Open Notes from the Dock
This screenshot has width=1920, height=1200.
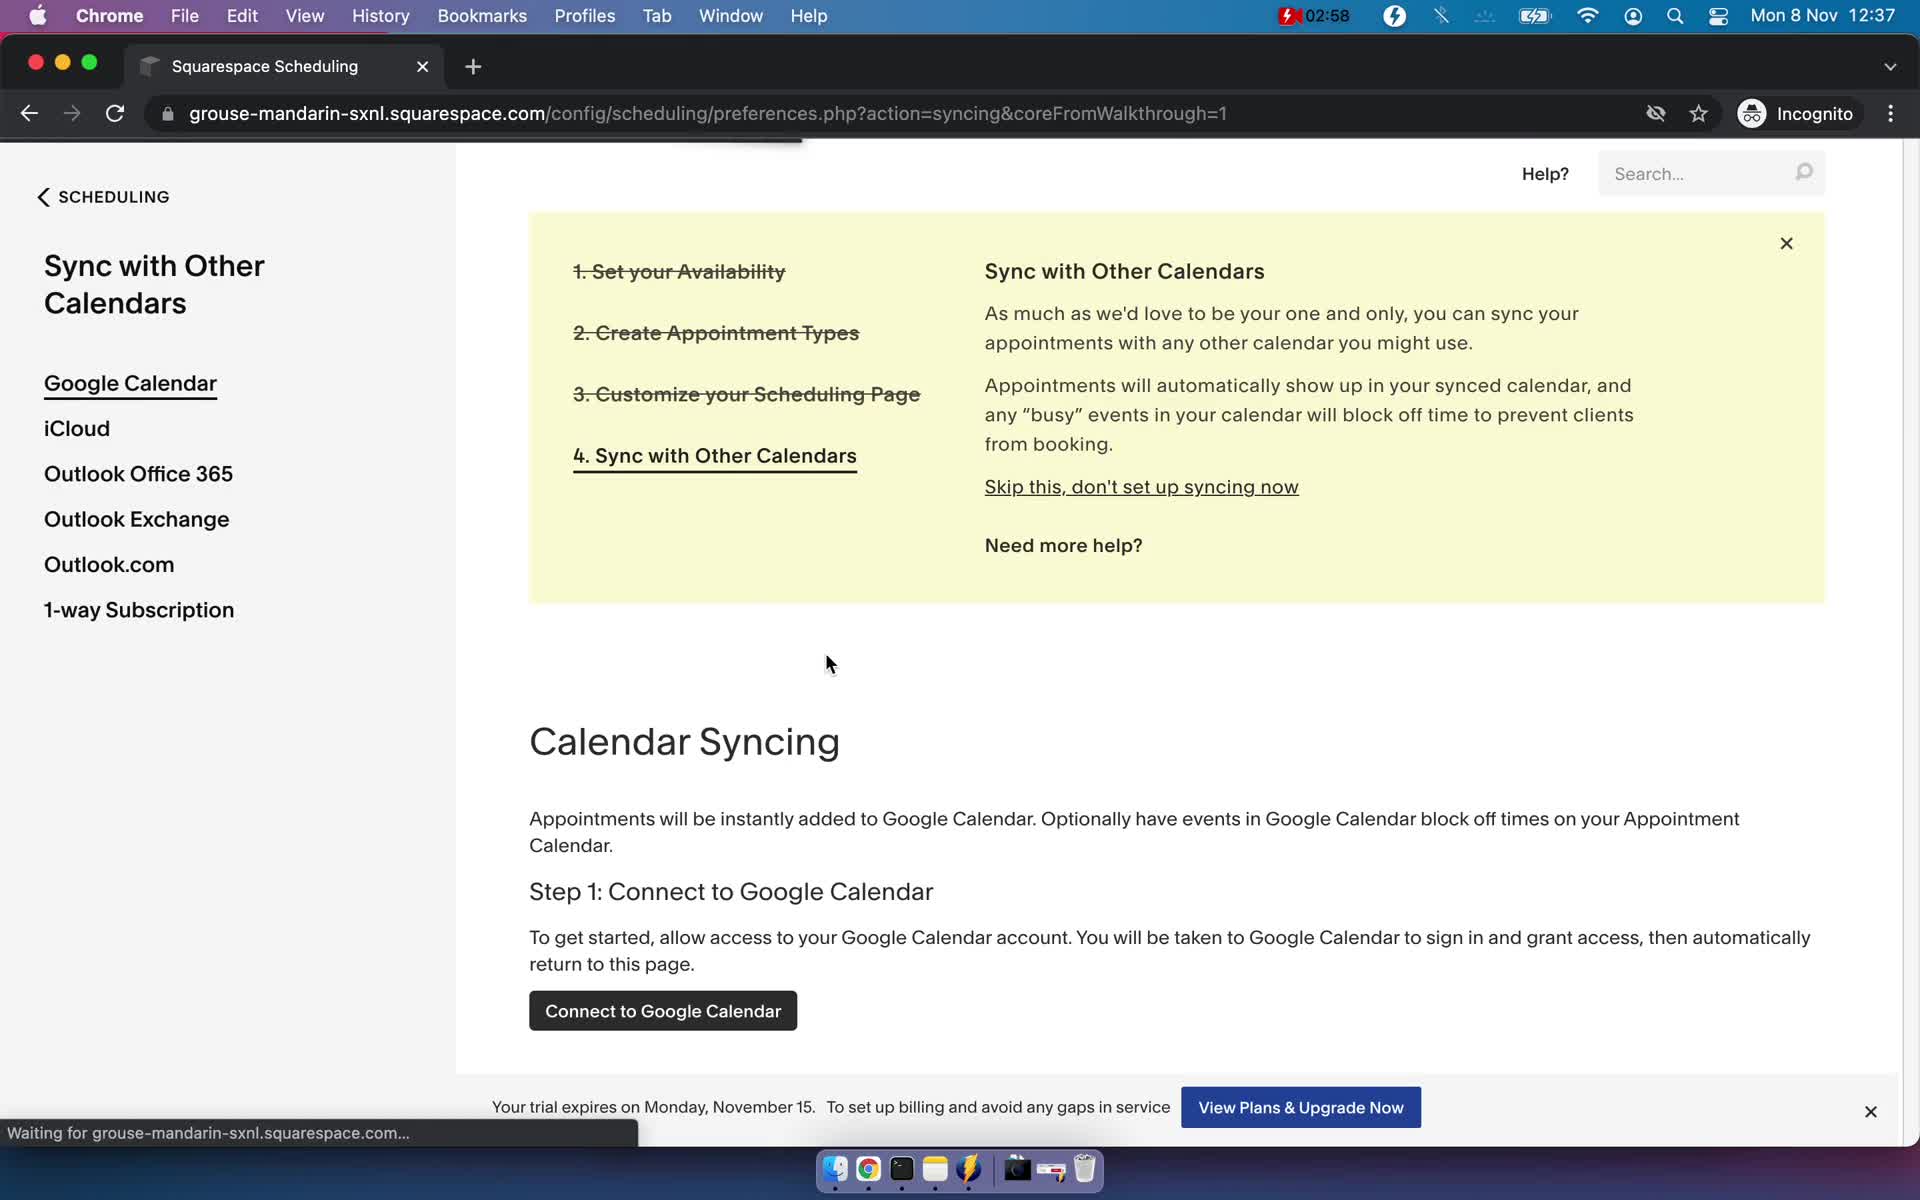tap(935, 1169)
